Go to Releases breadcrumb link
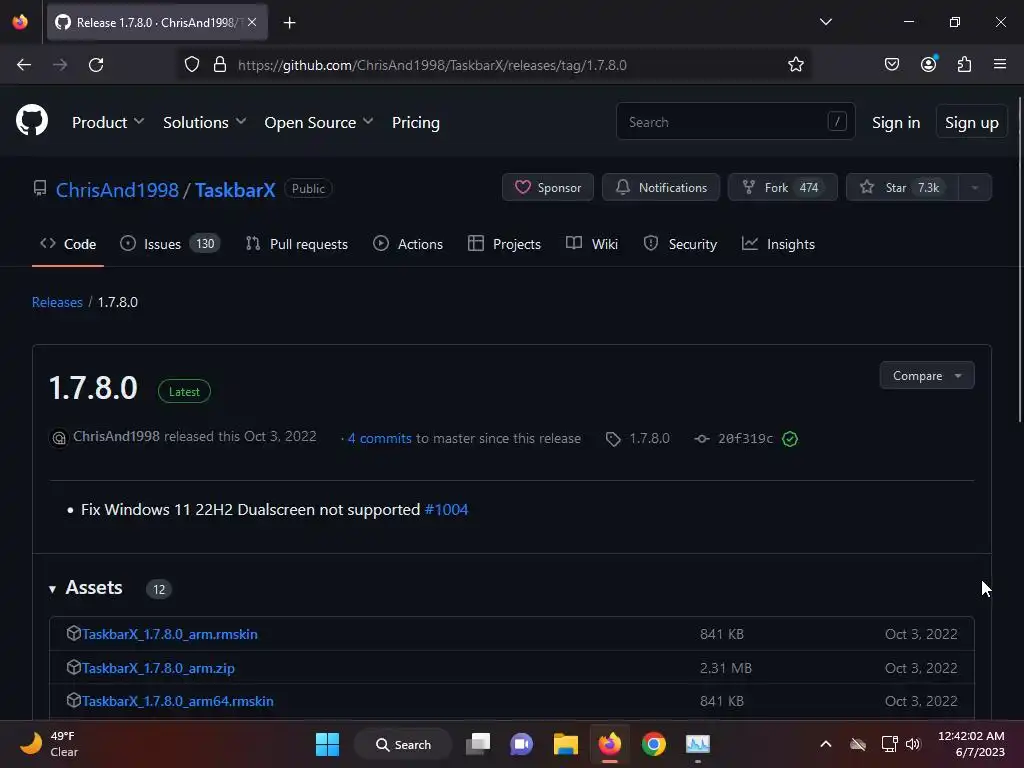The width and height of the screenshot is (1024, 768). tap(57, 302)
